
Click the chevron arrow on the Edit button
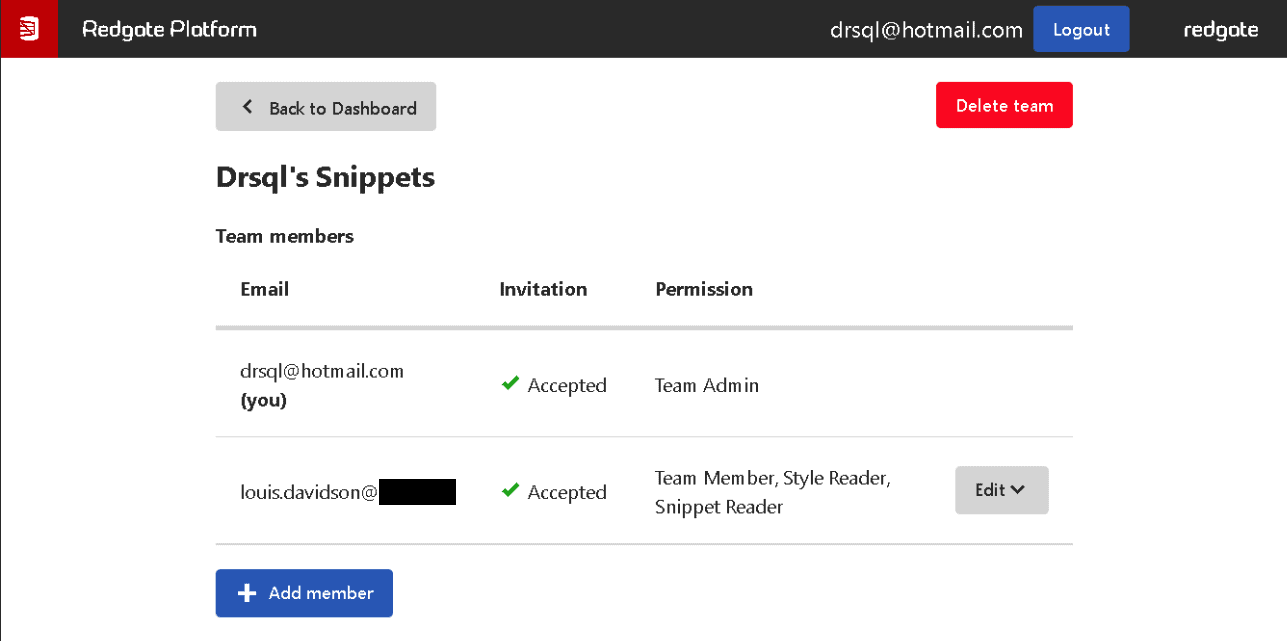point(1019,490)
